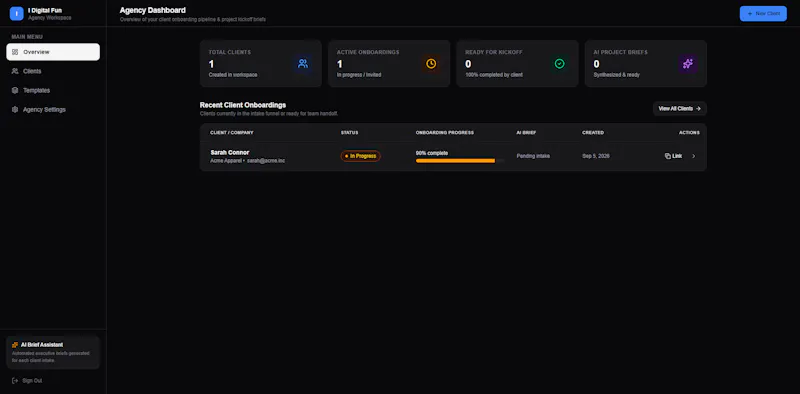Open Agency Settings menu item
Viewport: 800px width, 394px height.
coord(53,109)
